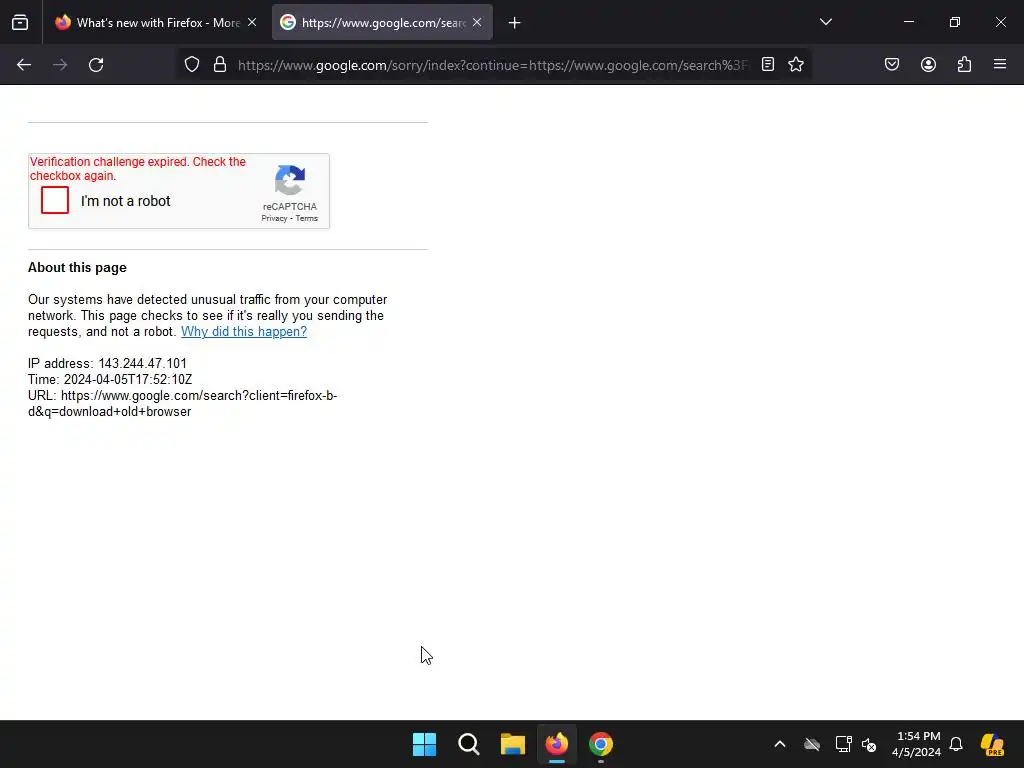This screenshot has height=768, width=1024.
Task: Open tracking protection shield icon
Action: pyautogui.click(x=191, y=65)
